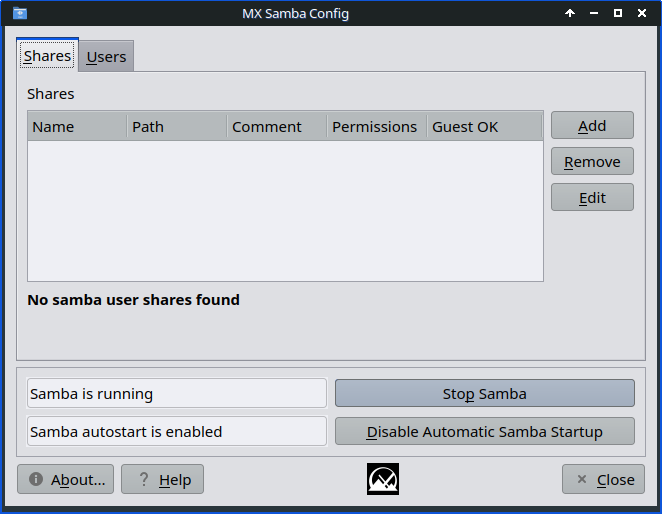The height and width of the screenshot is (514, 662).
Task: Click the Path column header
Action: tap(177, 126)
